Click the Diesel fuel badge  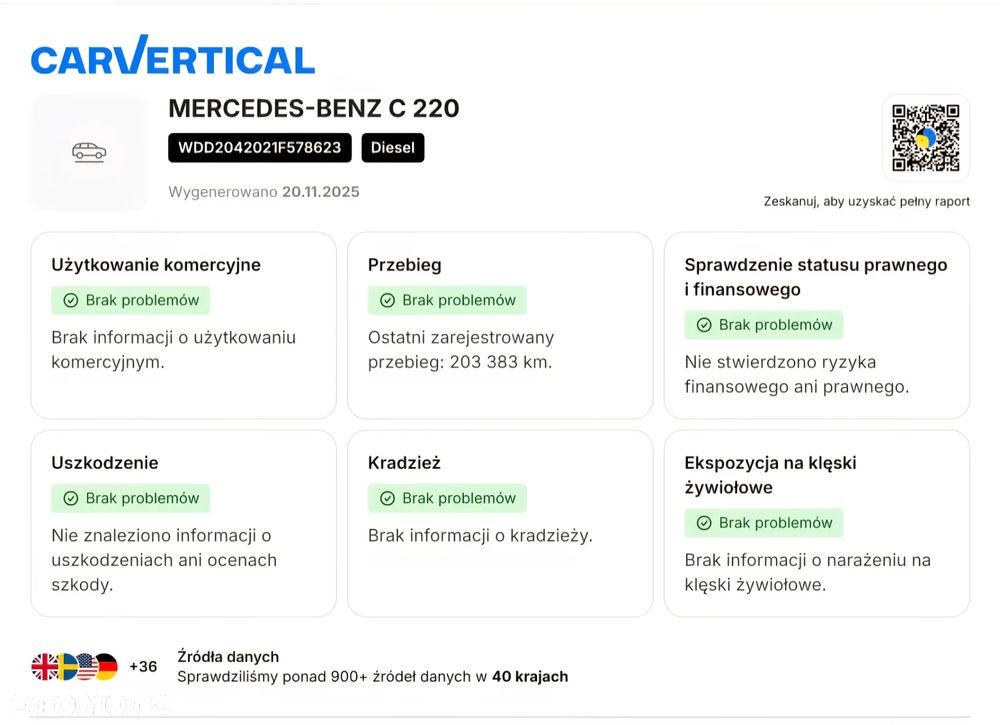(x=393, y=148)
